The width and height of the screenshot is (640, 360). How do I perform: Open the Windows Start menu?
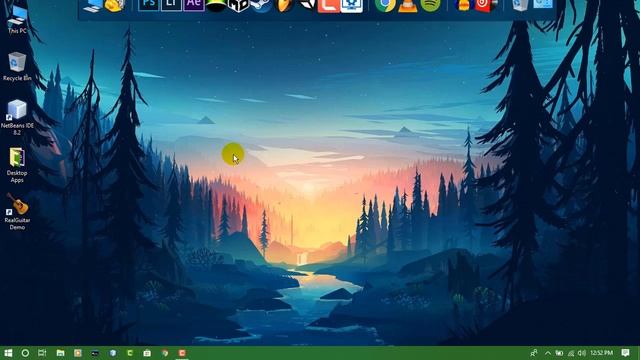8,353
